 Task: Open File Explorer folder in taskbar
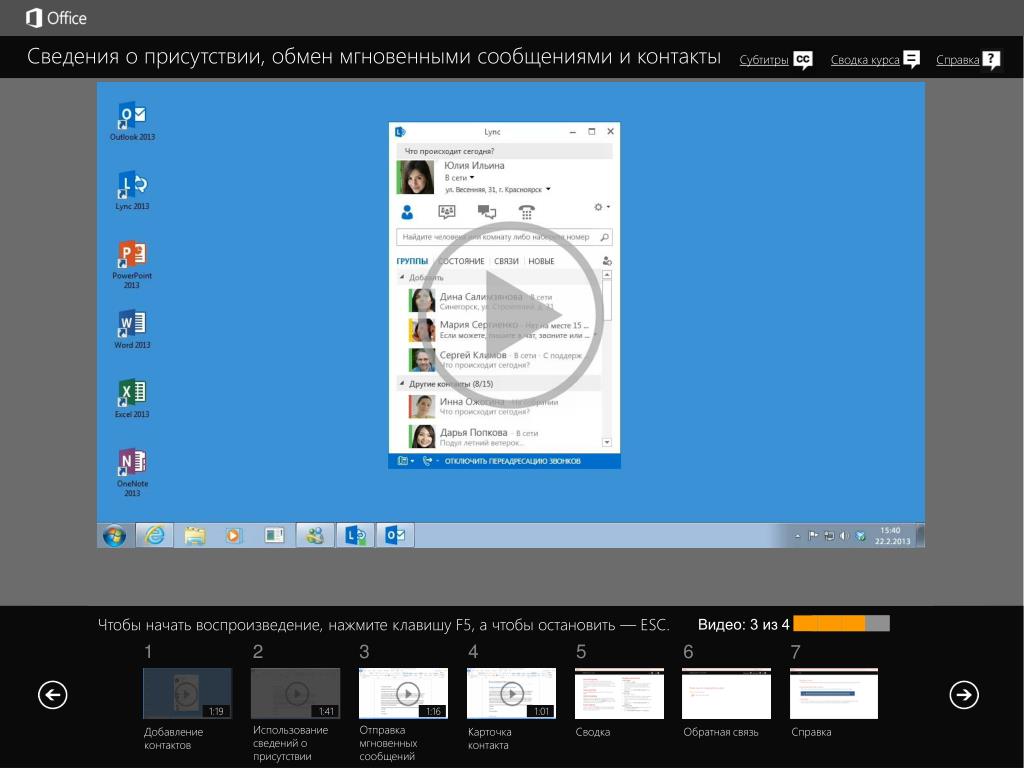pyautogui.click(x=195, y=536)
